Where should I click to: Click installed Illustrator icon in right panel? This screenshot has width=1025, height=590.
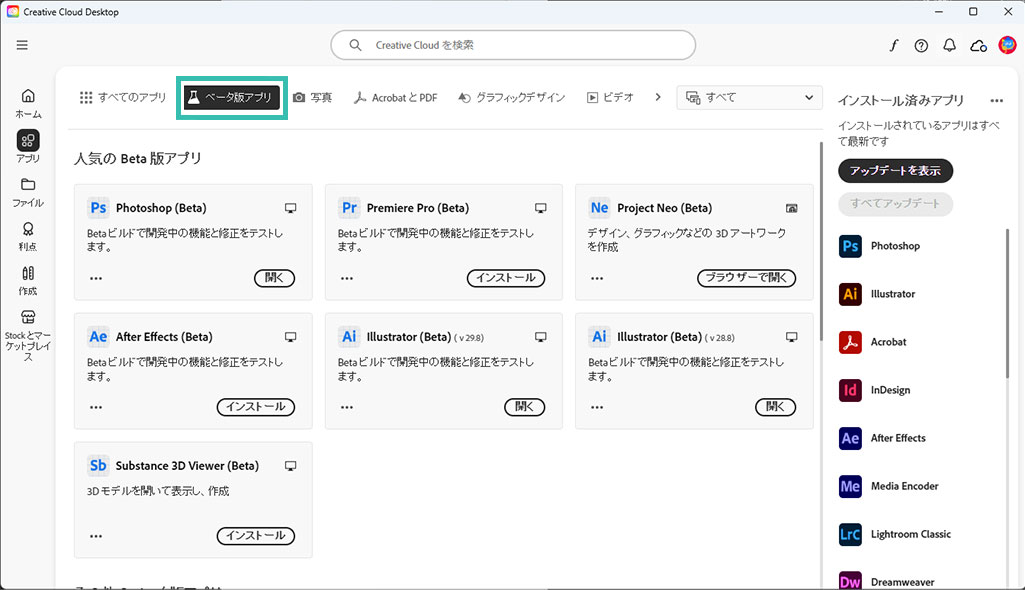pos(850,294)
